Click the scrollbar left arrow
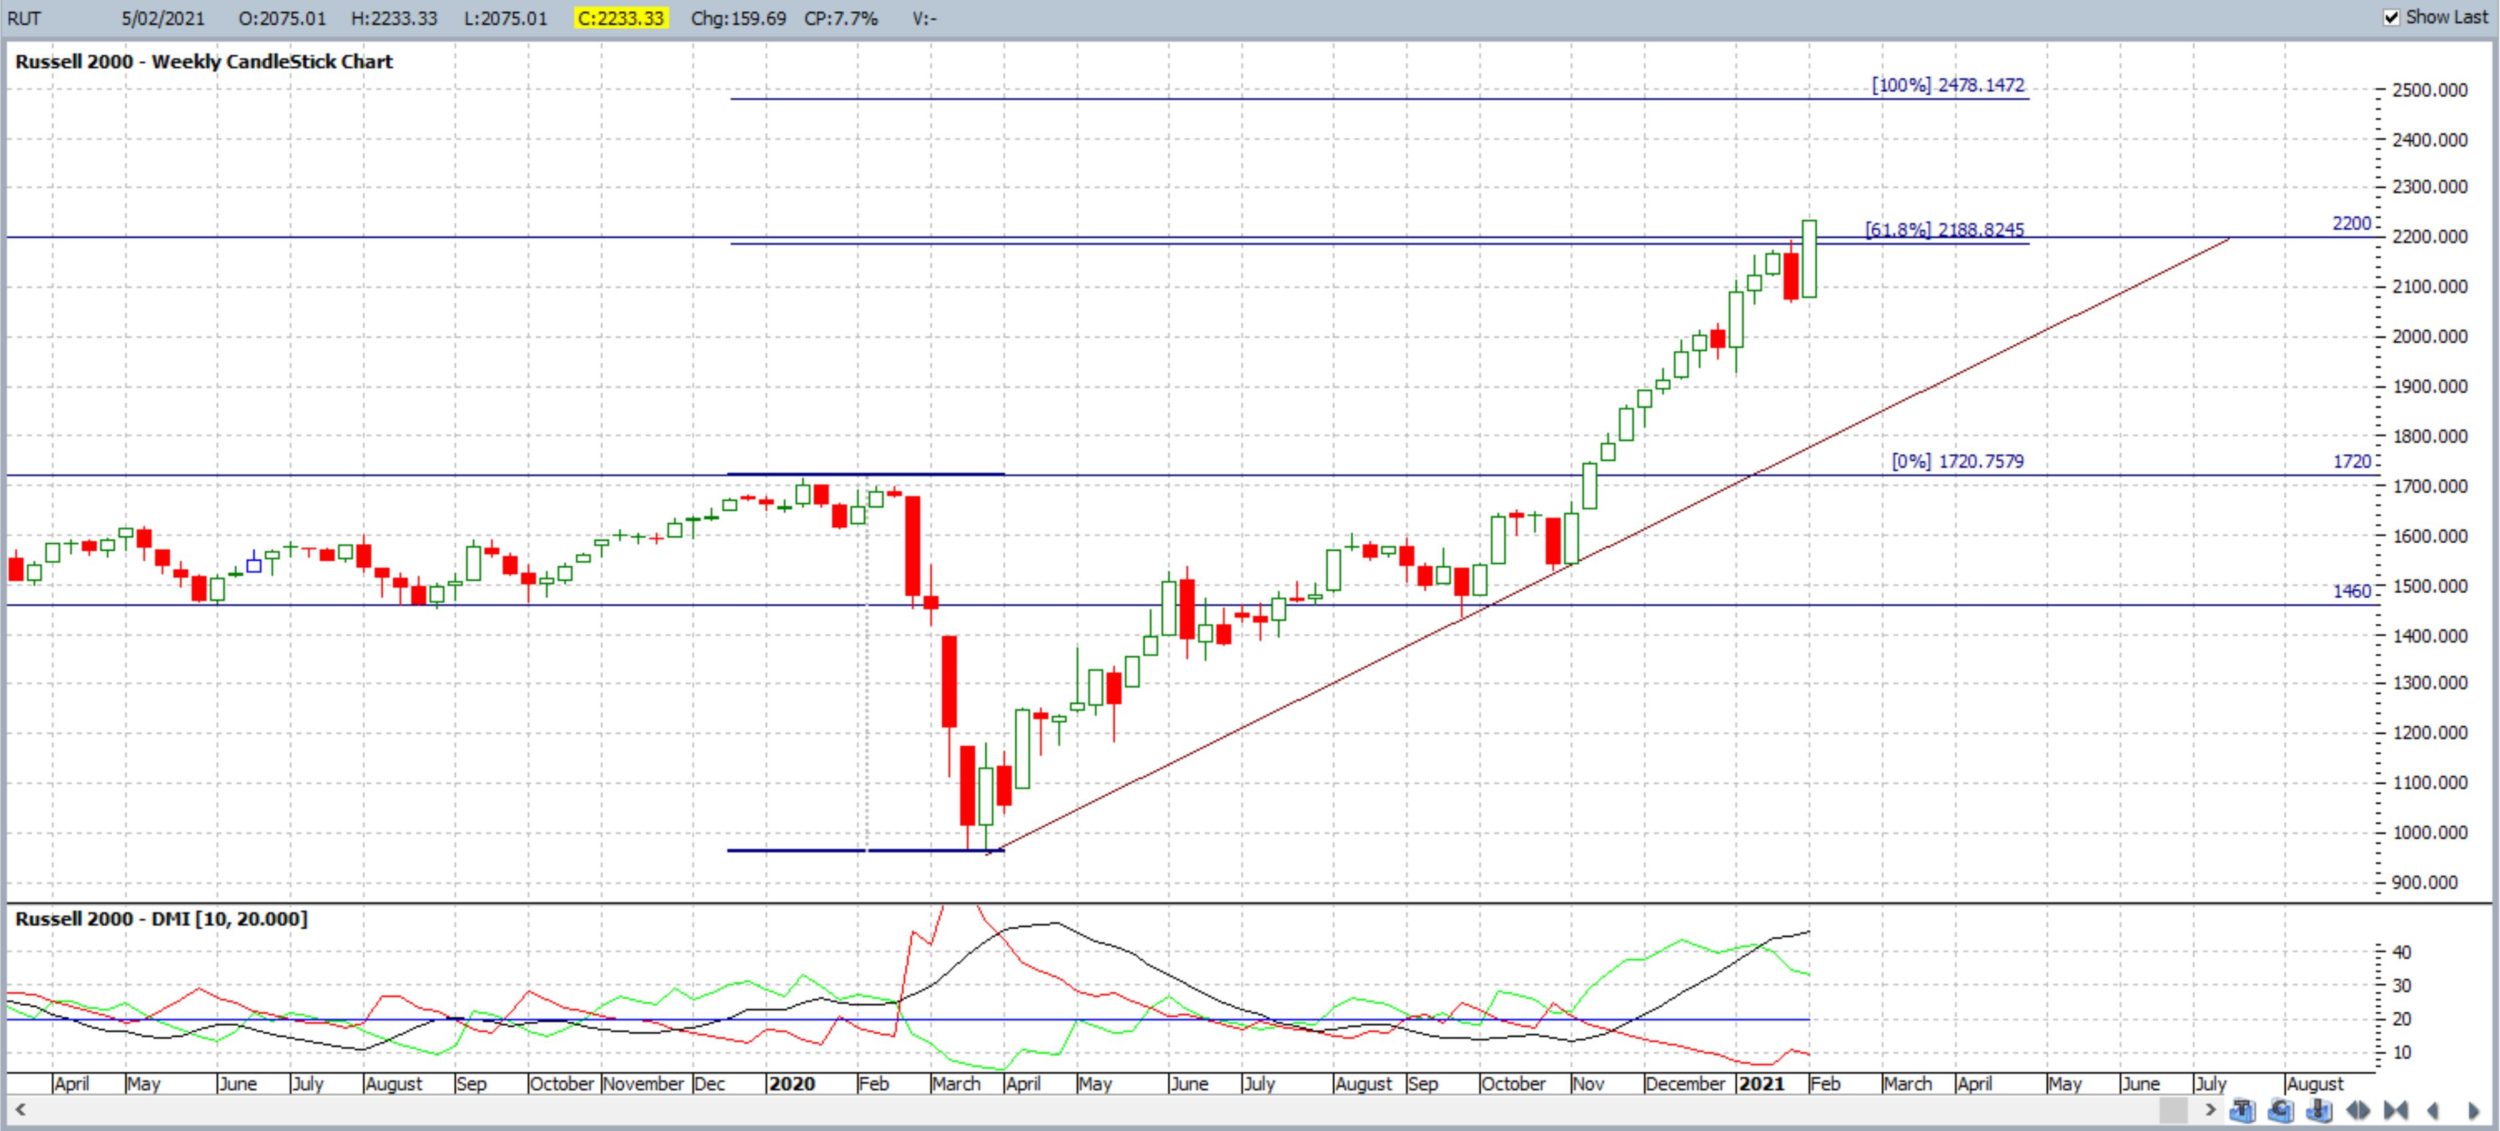The width and height of the screenshot is (2500, 1131). tap(20, 1109)
